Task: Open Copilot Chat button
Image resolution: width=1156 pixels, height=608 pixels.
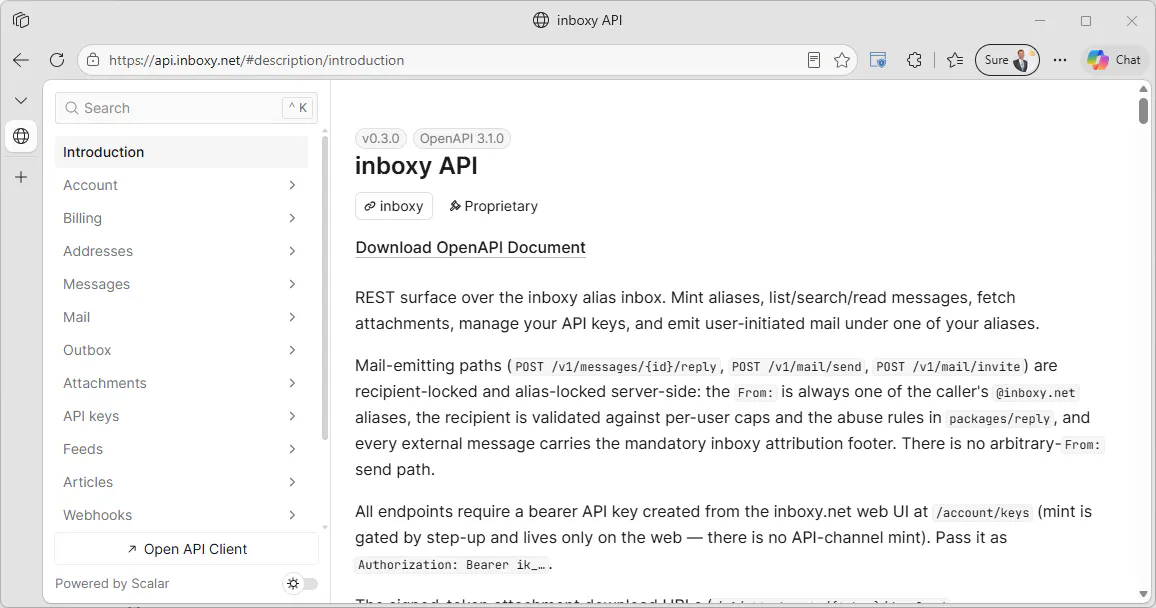Action: pos(1114,60)
